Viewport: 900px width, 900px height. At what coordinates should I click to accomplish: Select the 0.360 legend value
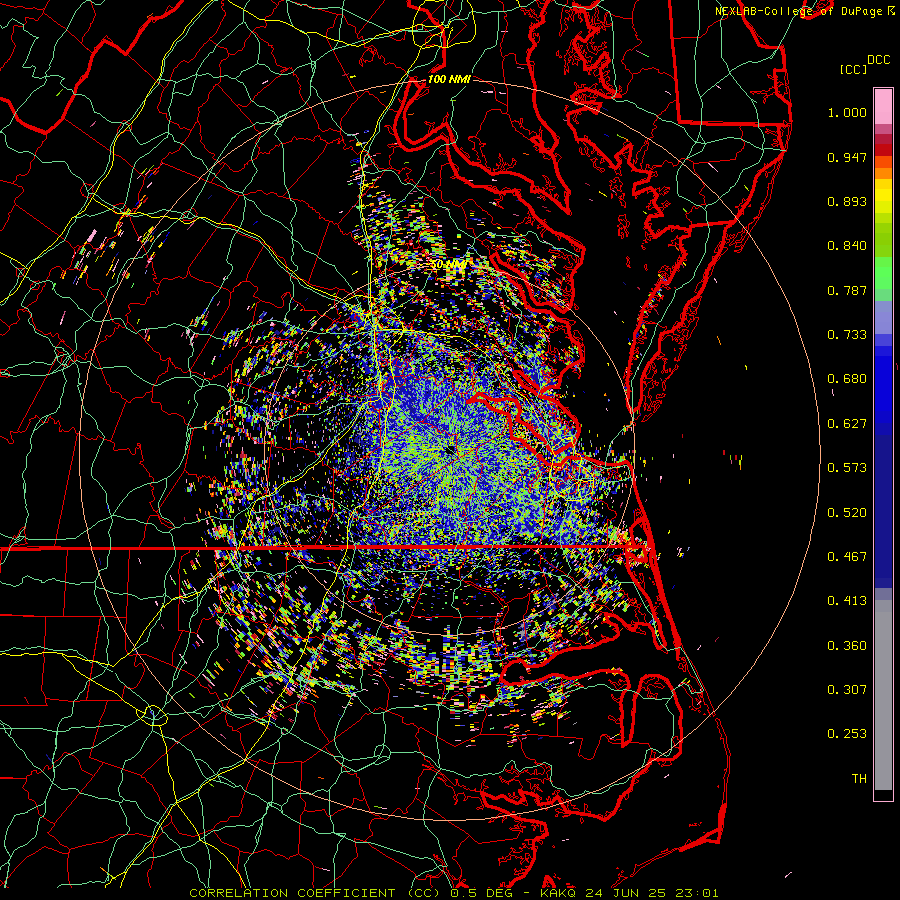(847, 646)
